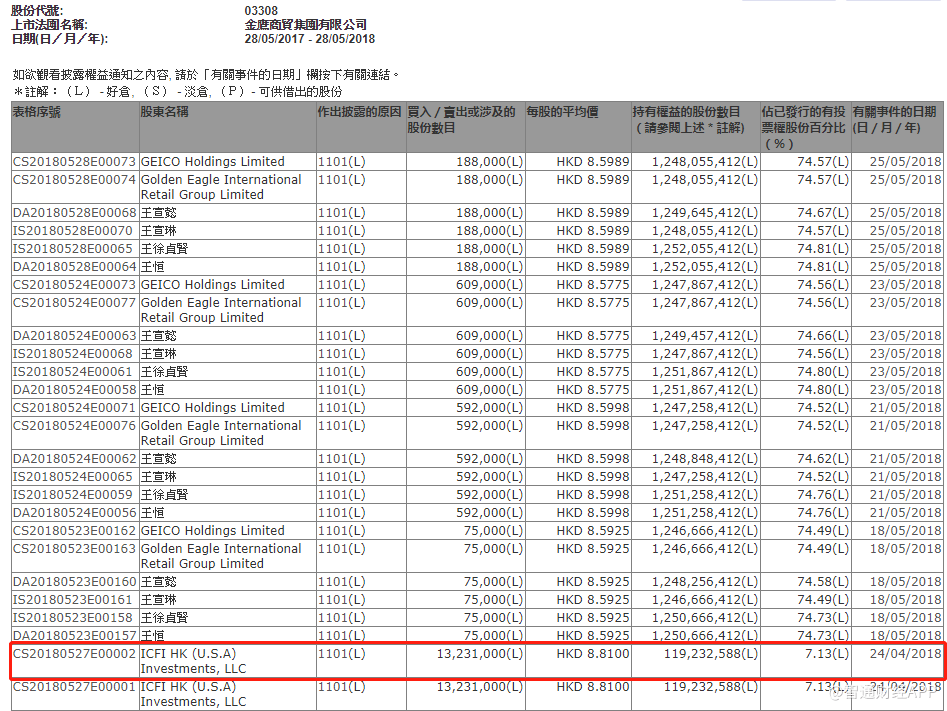Open date link for form IS20180524E00061
Screen dimensions: 947x711
coord(905,372)
